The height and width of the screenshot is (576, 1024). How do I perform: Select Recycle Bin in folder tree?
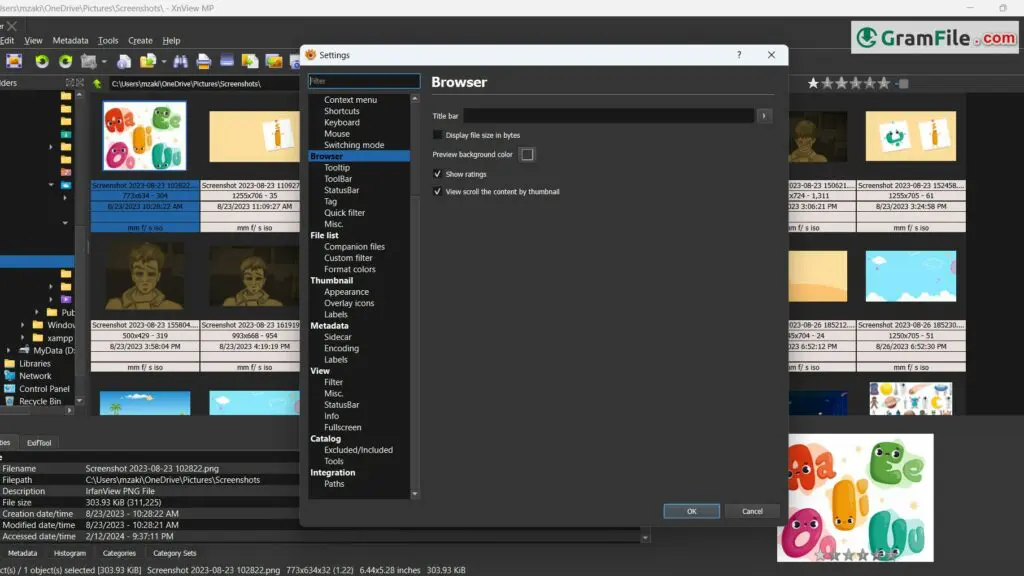click(x=40, y=402)
